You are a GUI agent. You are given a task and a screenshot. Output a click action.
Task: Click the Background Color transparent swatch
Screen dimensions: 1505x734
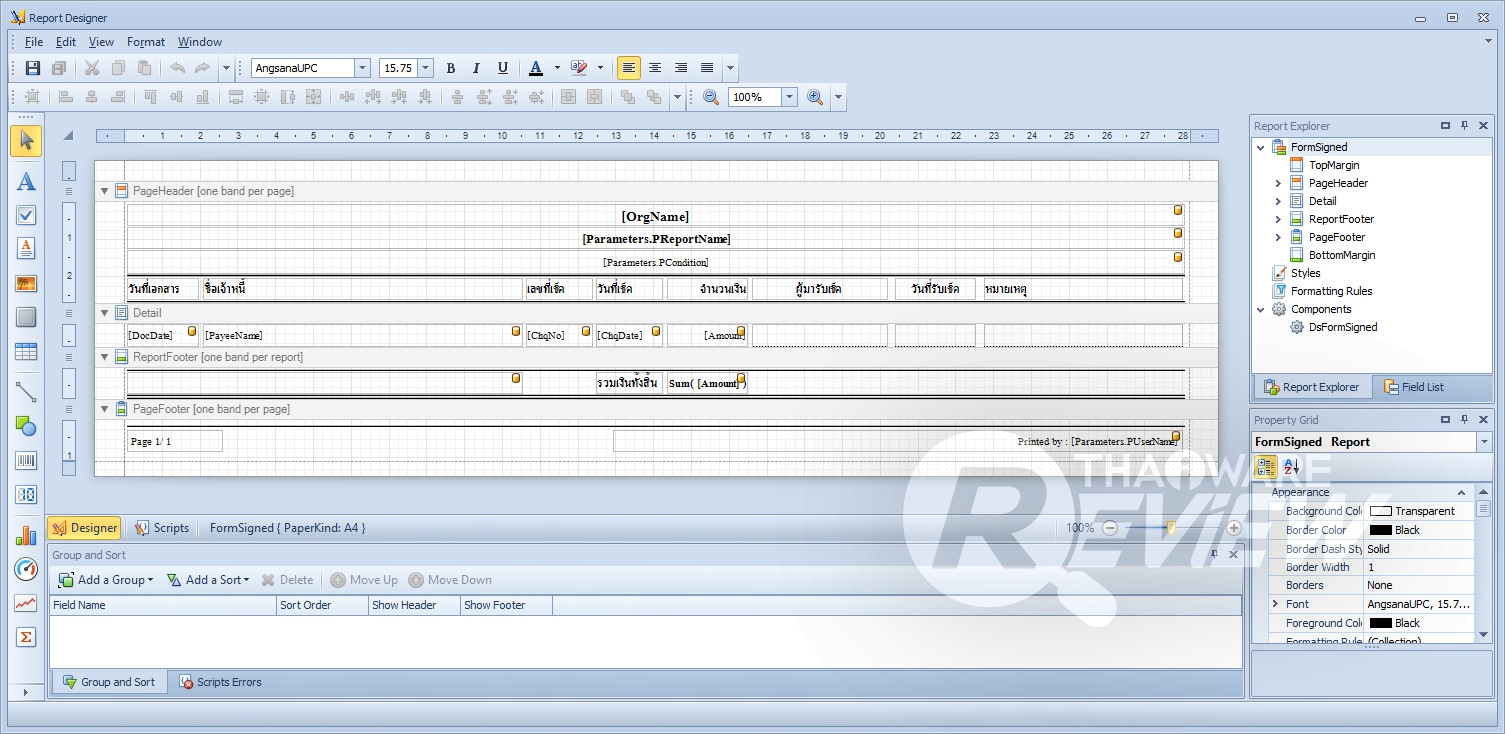click(1380, 511)
